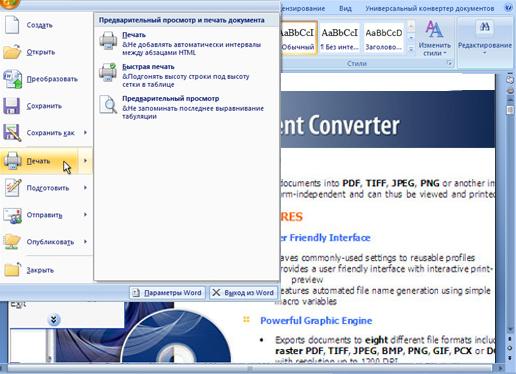Select Печать item in the print submenu

click(x=187, y=43)
